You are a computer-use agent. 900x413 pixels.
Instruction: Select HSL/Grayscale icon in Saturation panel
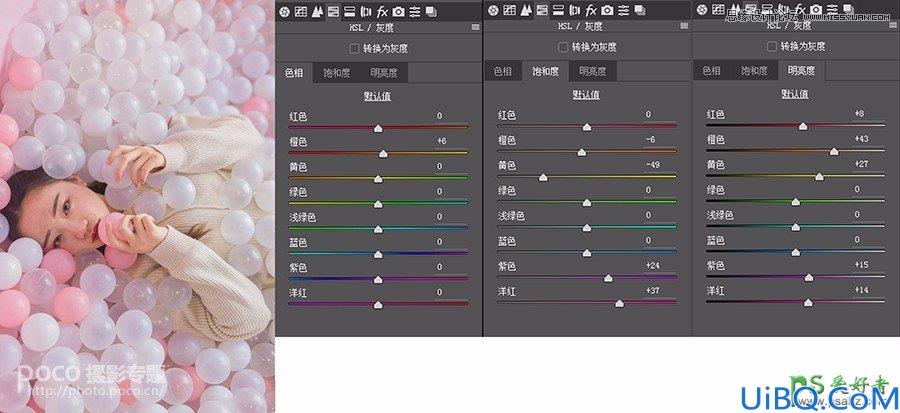coord(542,10)
